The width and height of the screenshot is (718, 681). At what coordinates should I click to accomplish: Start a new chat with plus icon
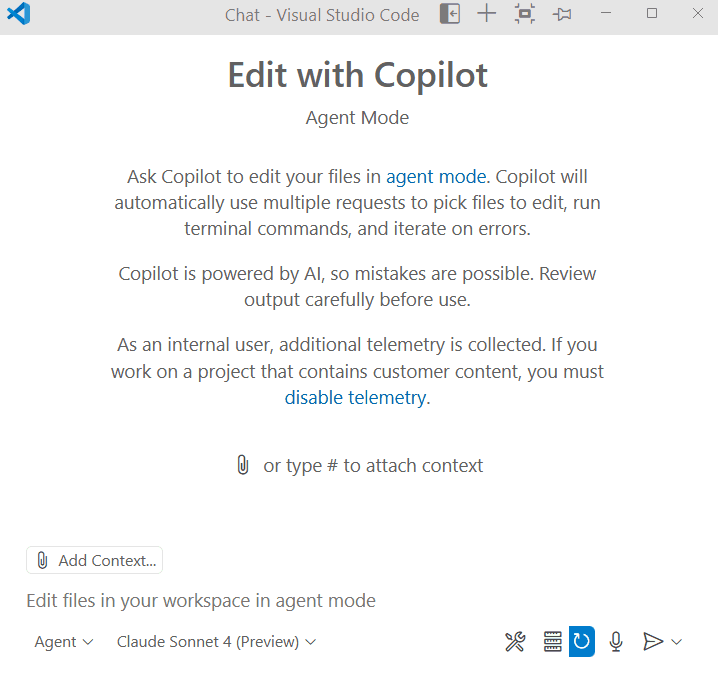tap(487, 14)
